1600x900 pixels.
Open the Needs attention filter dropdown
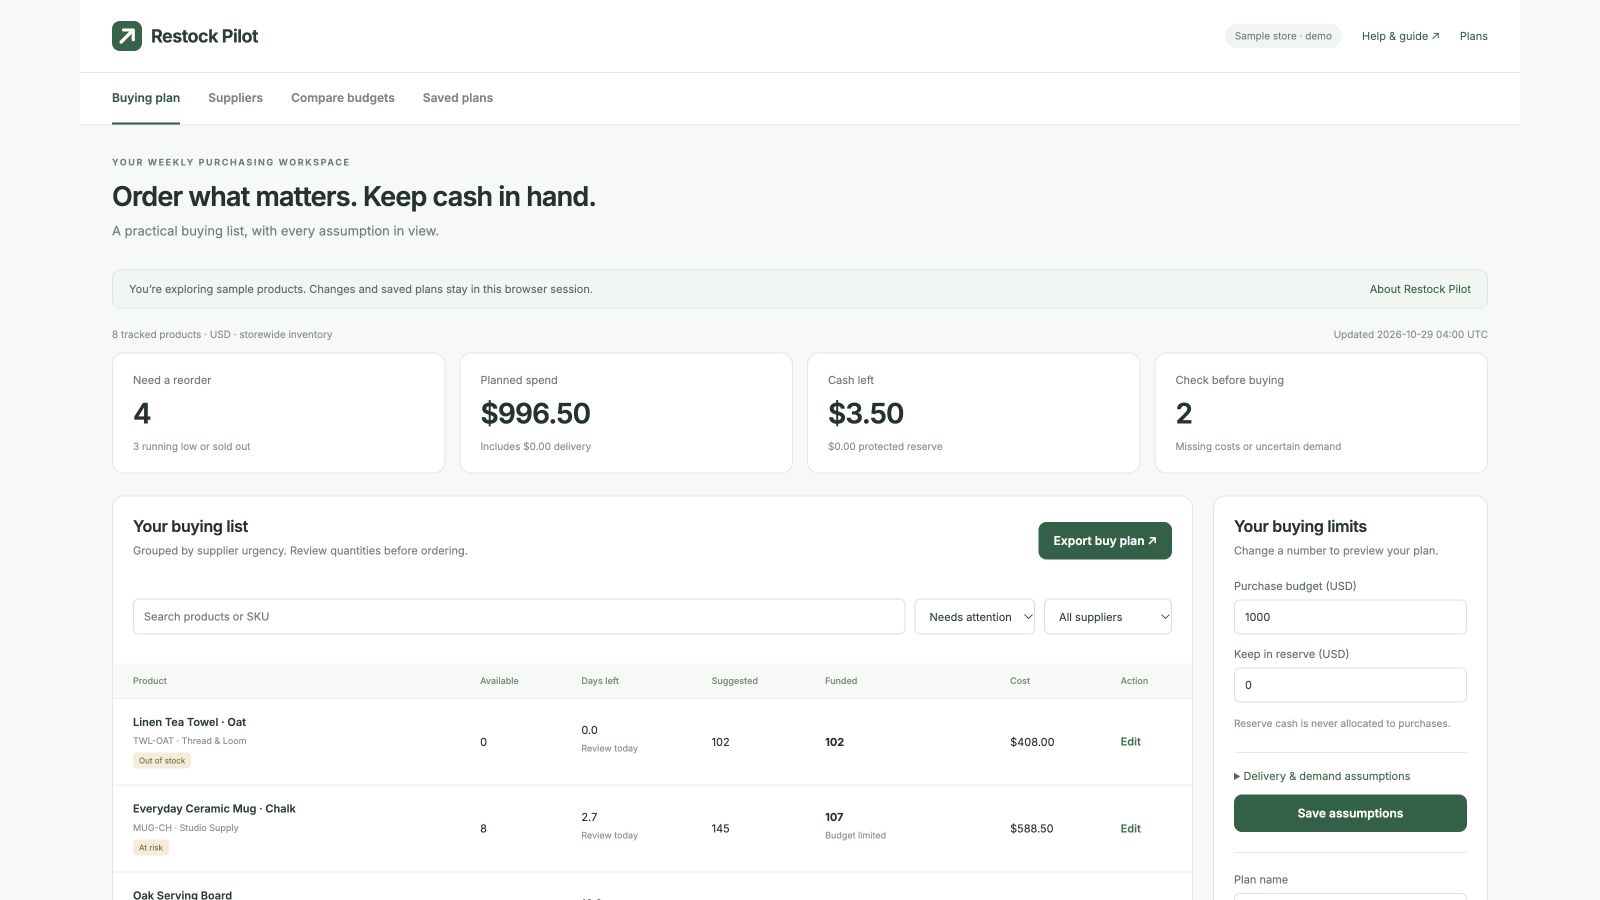pyautogui.click(x=975, y=617)
